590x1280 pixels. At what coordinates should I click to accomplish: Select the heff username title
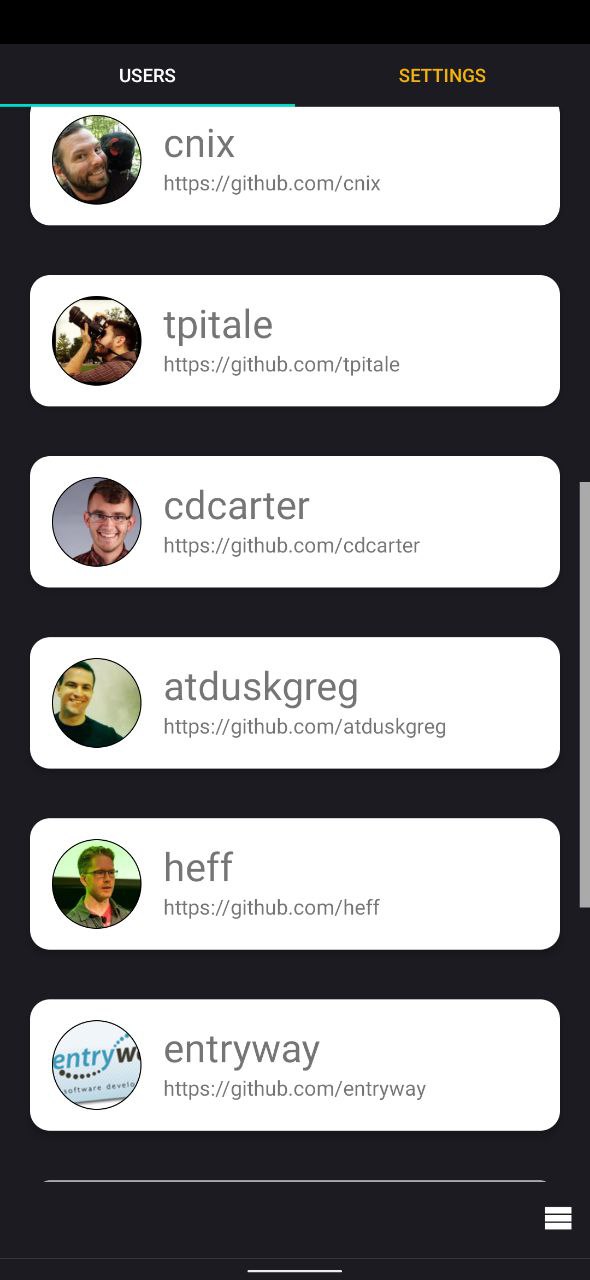(198, 867)
